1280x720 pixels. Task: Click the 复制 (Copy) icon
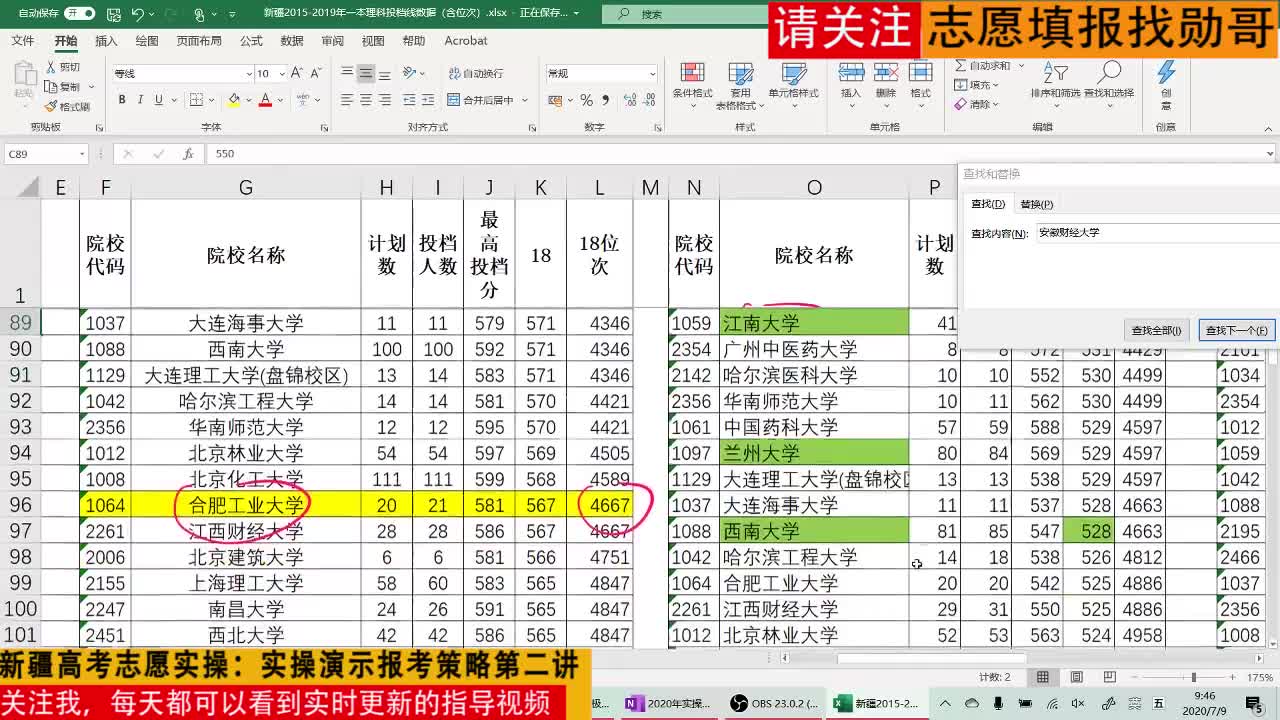pyautogui.click(x=51, y=87)
